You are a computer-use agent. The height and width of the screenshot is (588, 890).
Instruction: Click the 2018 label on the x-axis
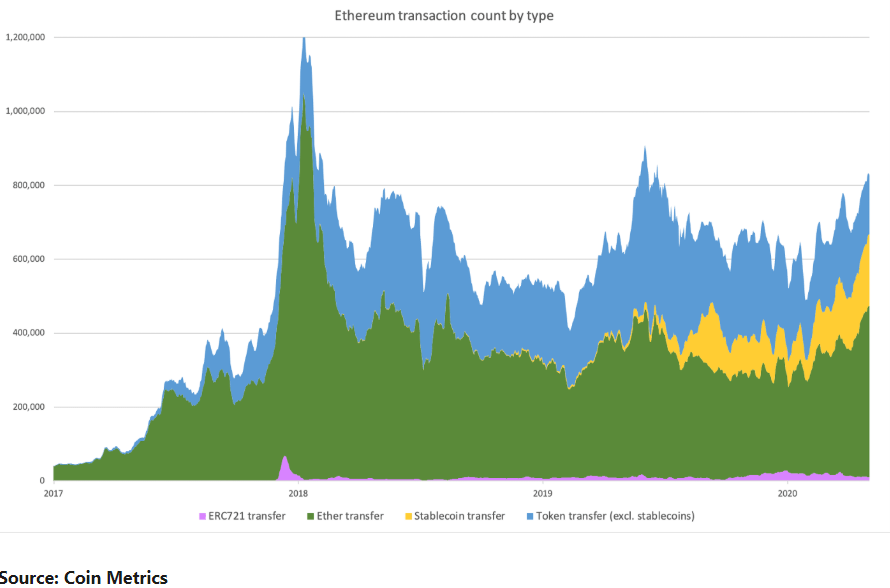tap(297, 493)
